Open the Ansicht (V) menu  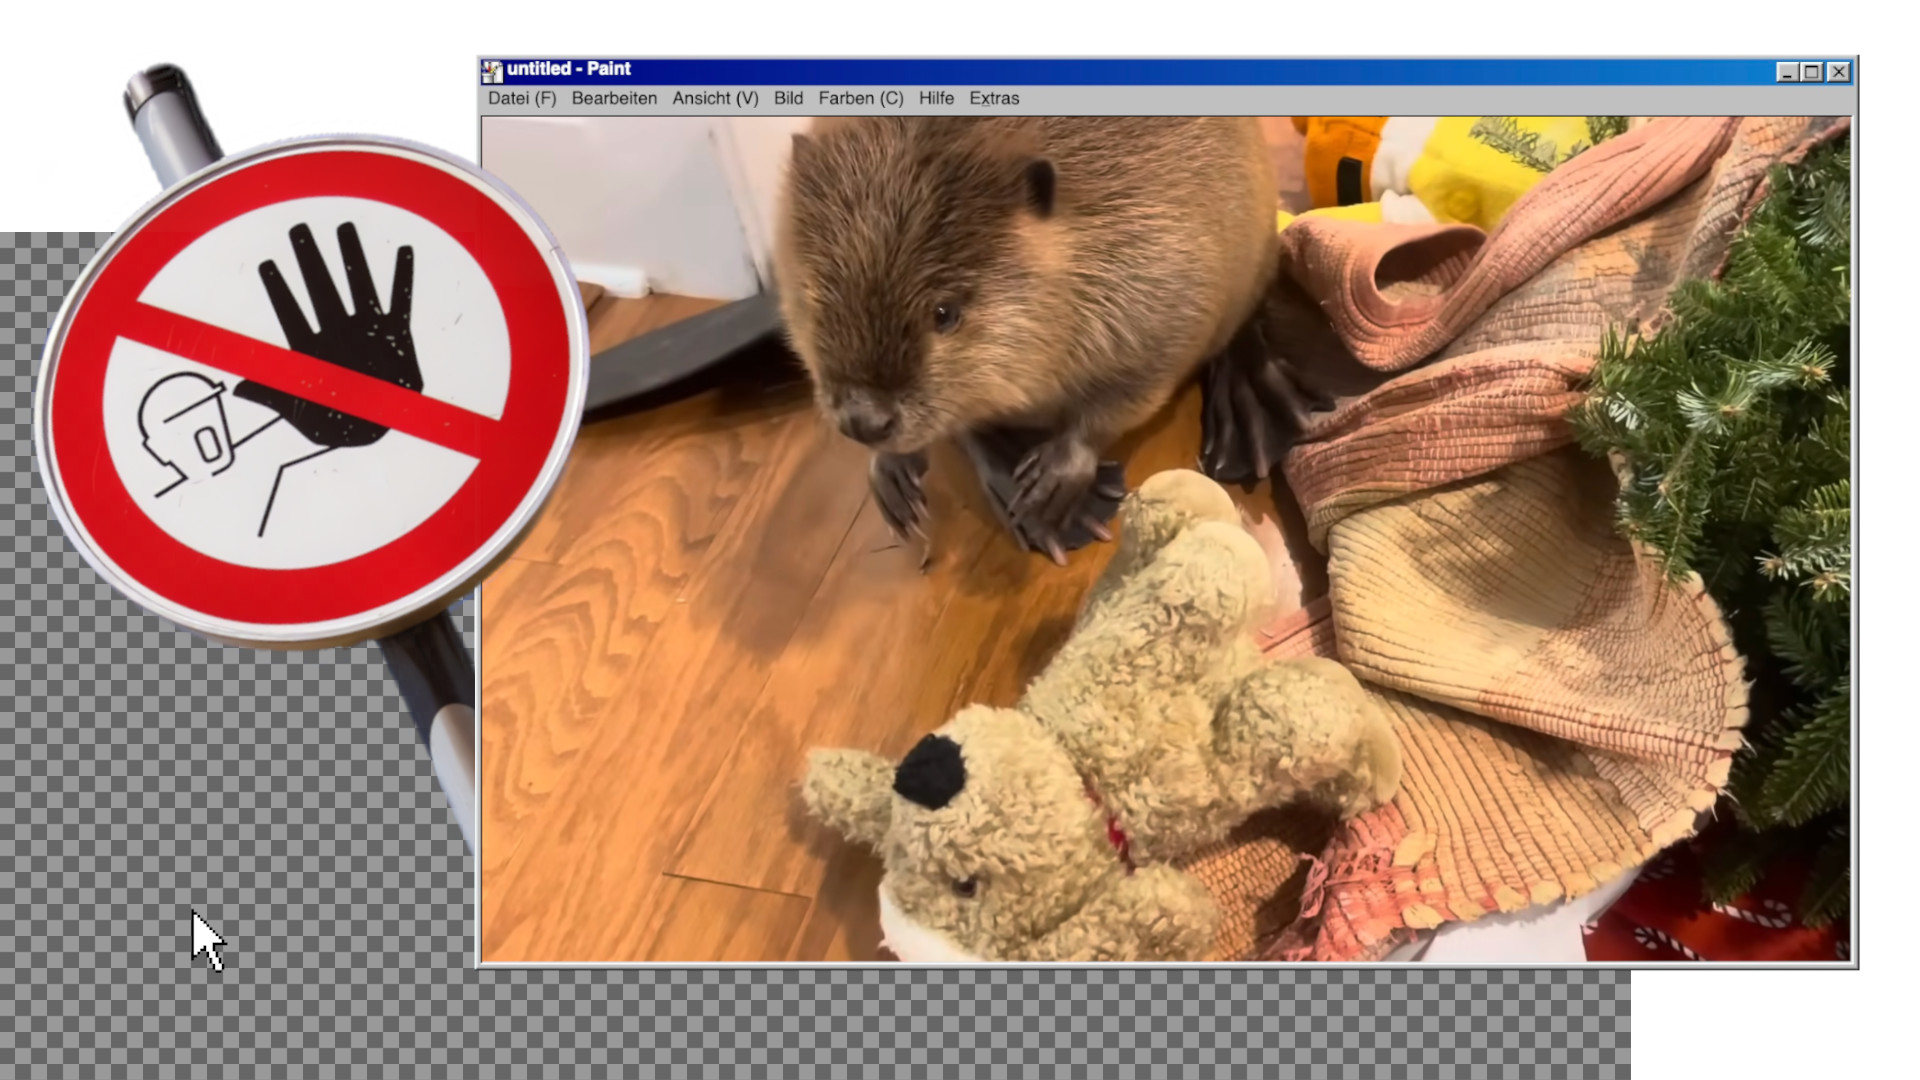tap(715, 98)
